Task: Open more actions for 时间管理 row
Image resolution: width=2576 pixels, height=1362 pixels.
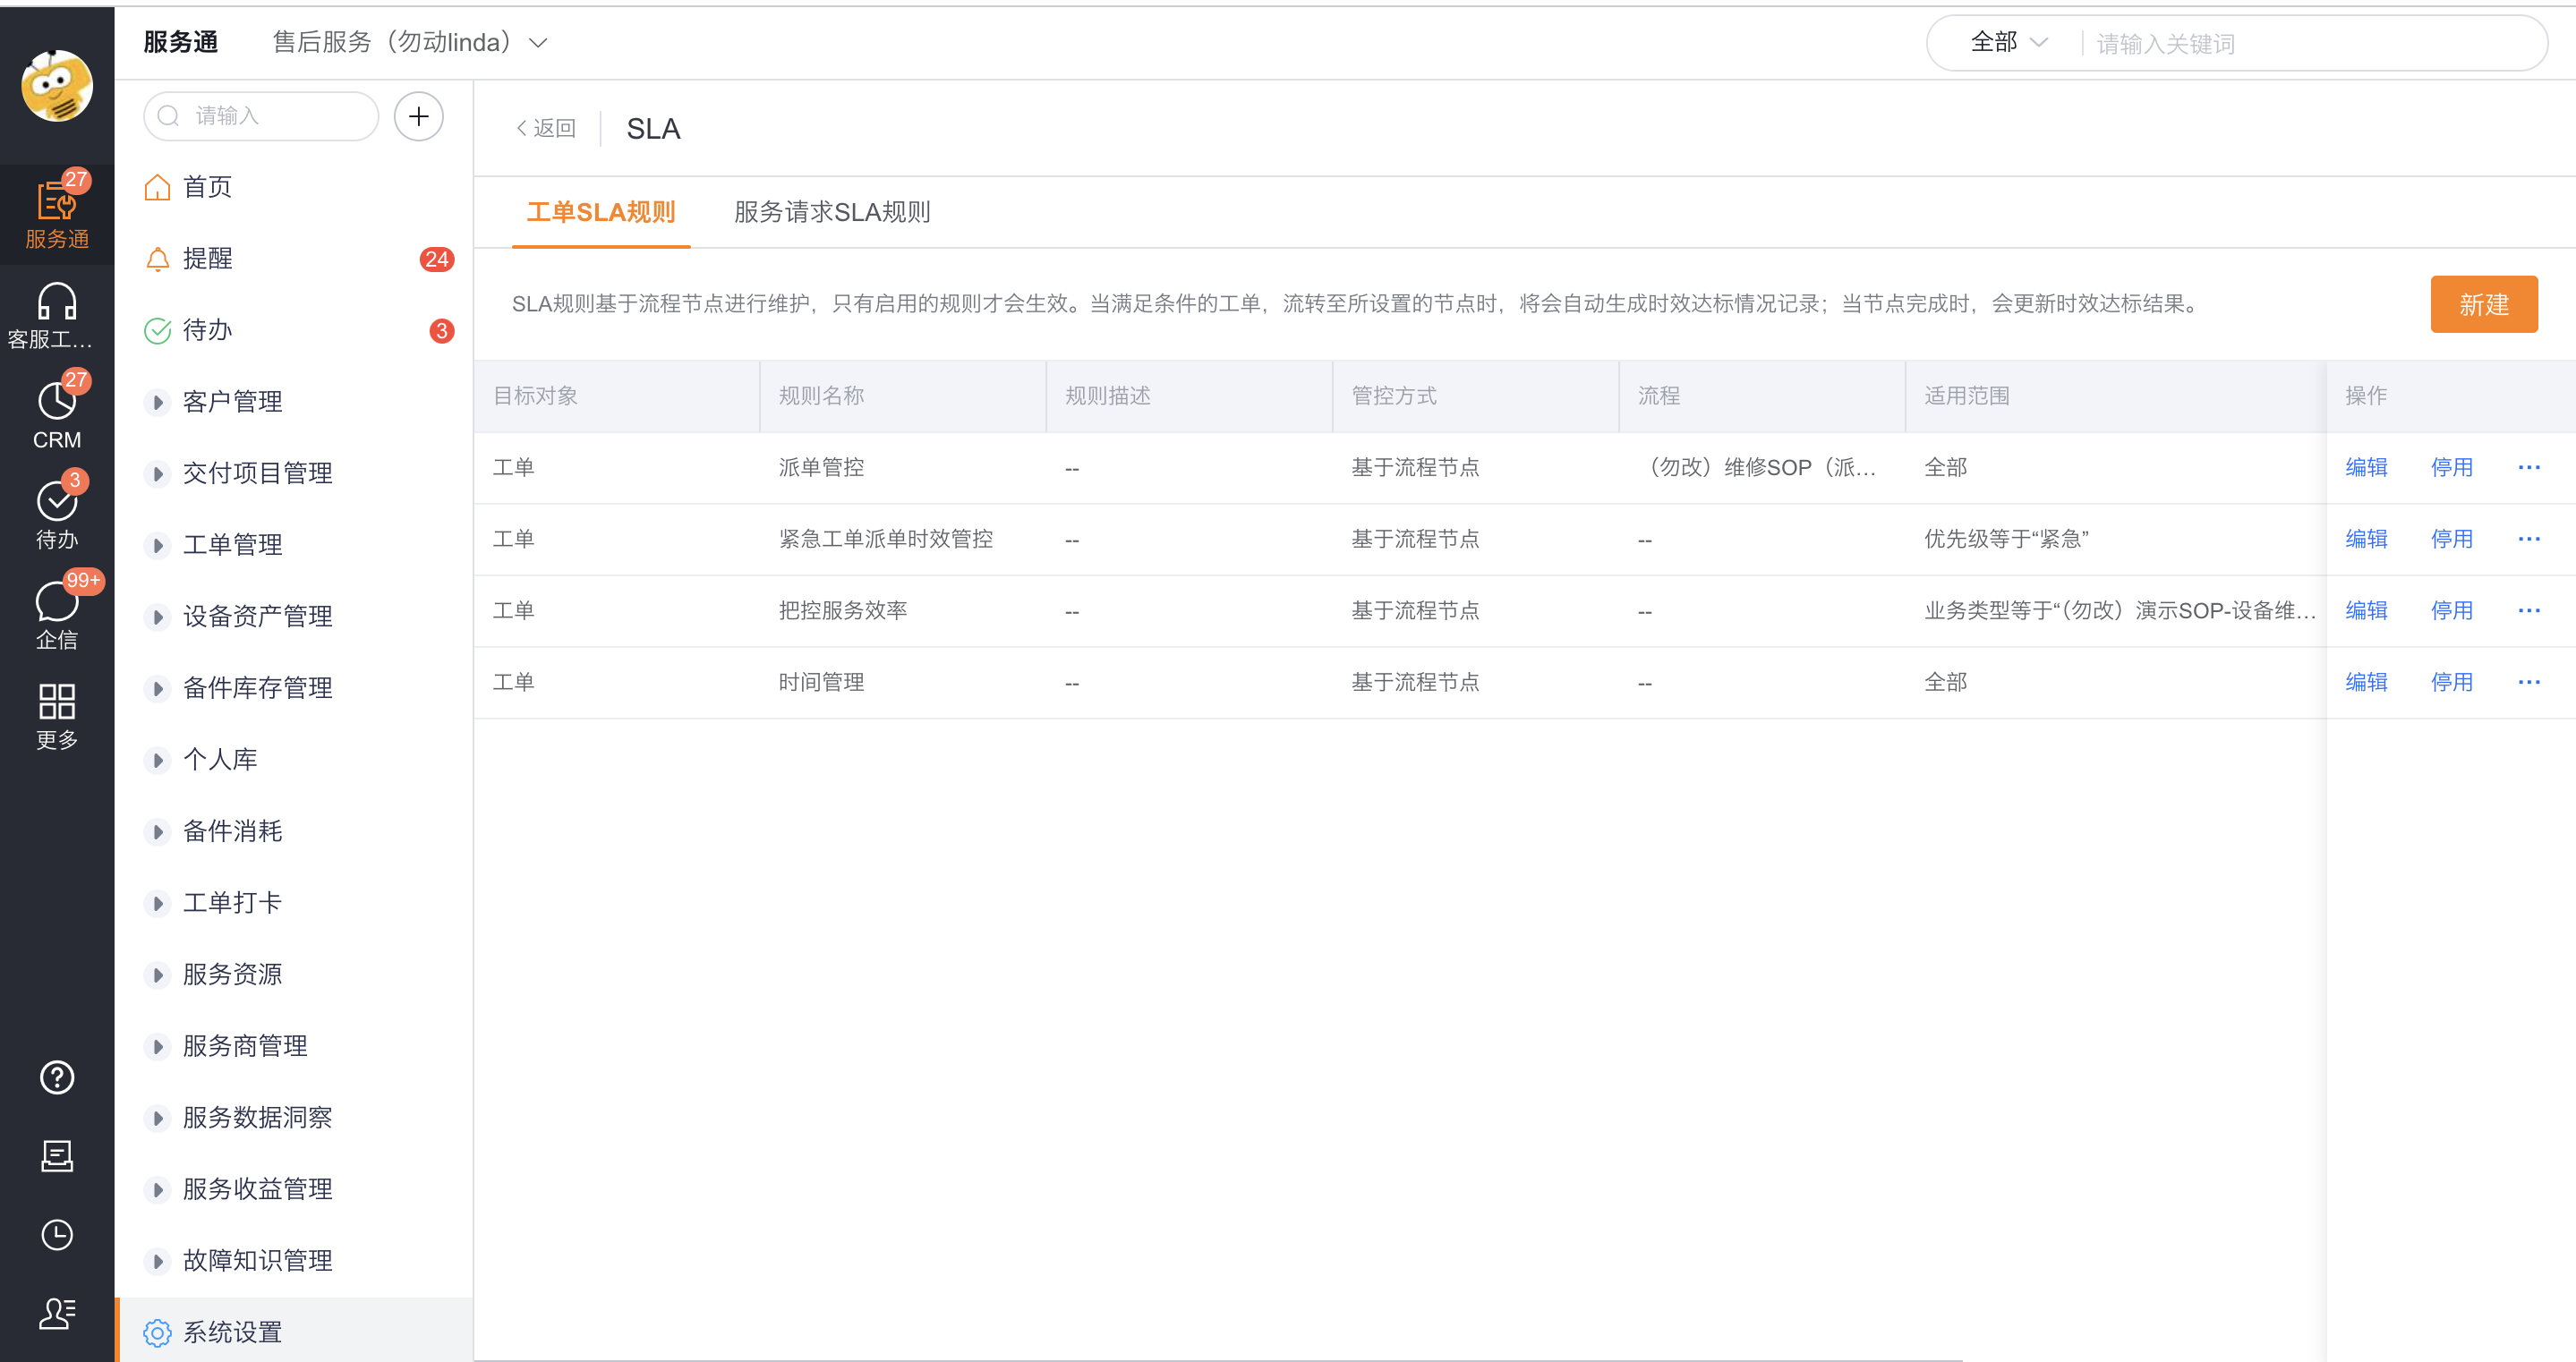Action: tap(2528, 682)
